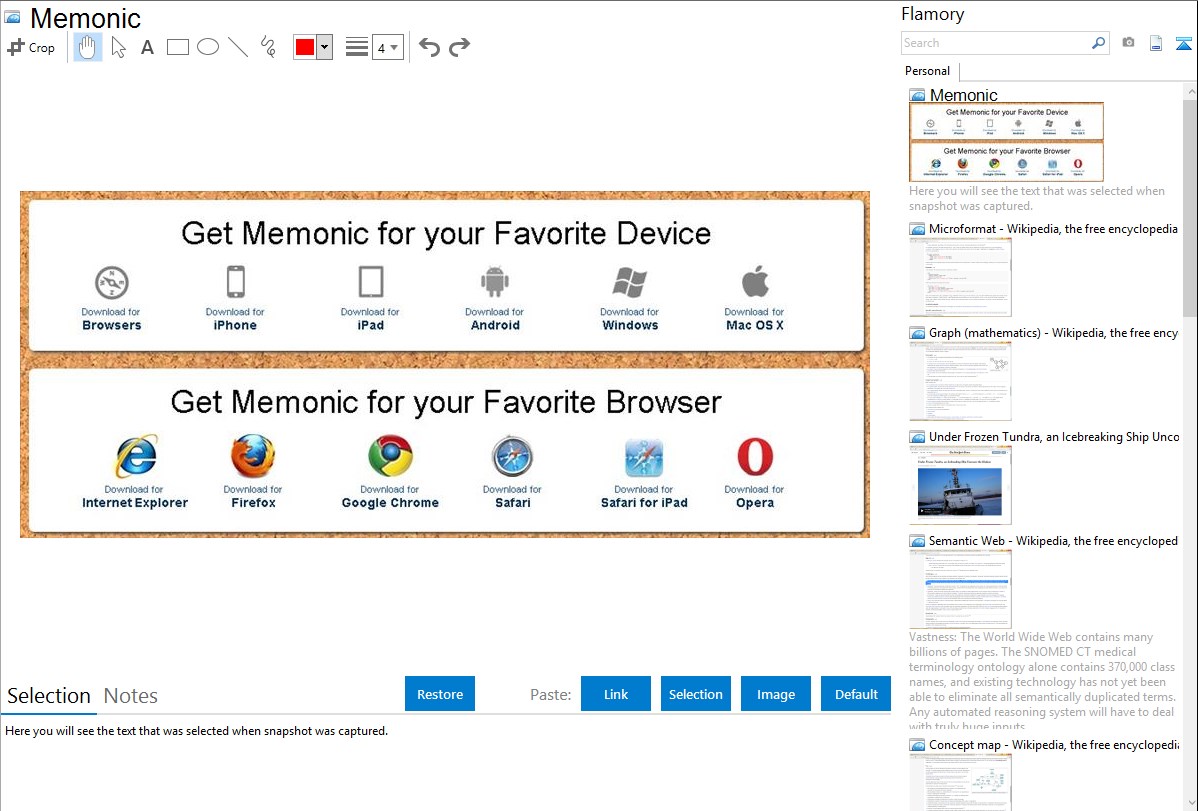This screenshot has height=811, width=1198.
Task: Select the Under Frozen Tundra snapshot title
Action: click(1054, 436)
